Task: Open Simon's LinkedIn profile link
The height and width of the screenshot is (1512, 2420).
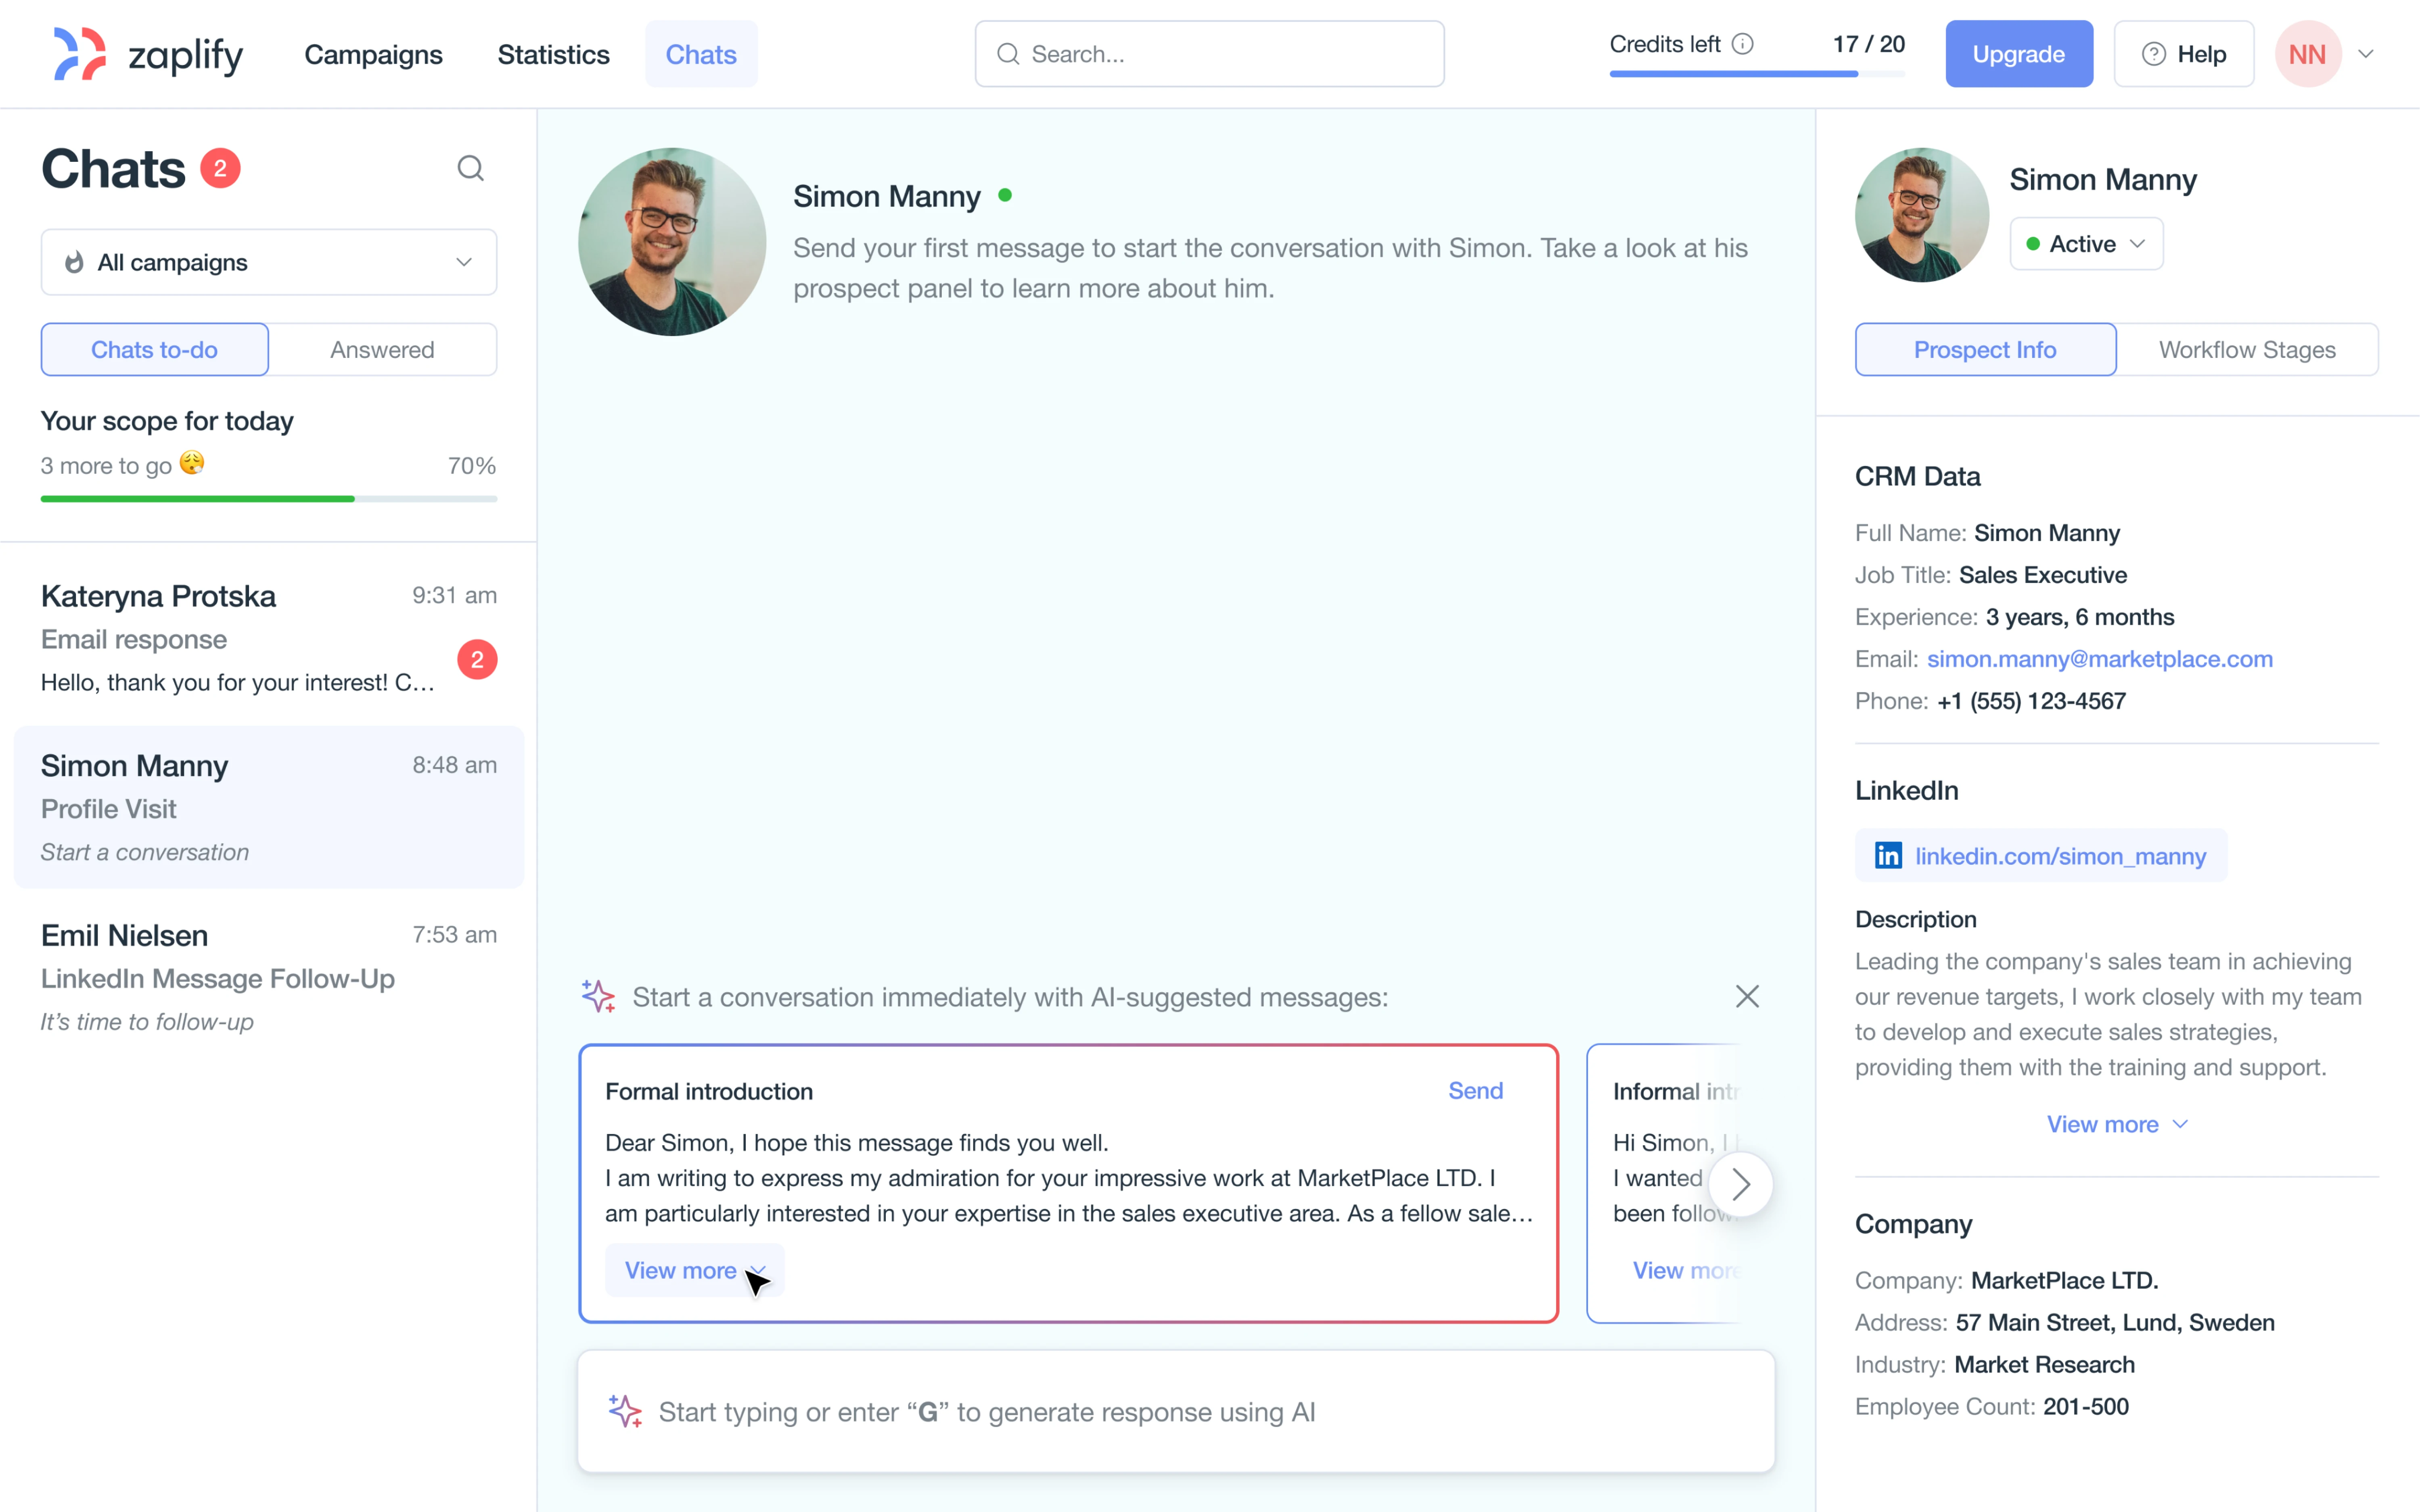Action: (x=2060, y=856)
